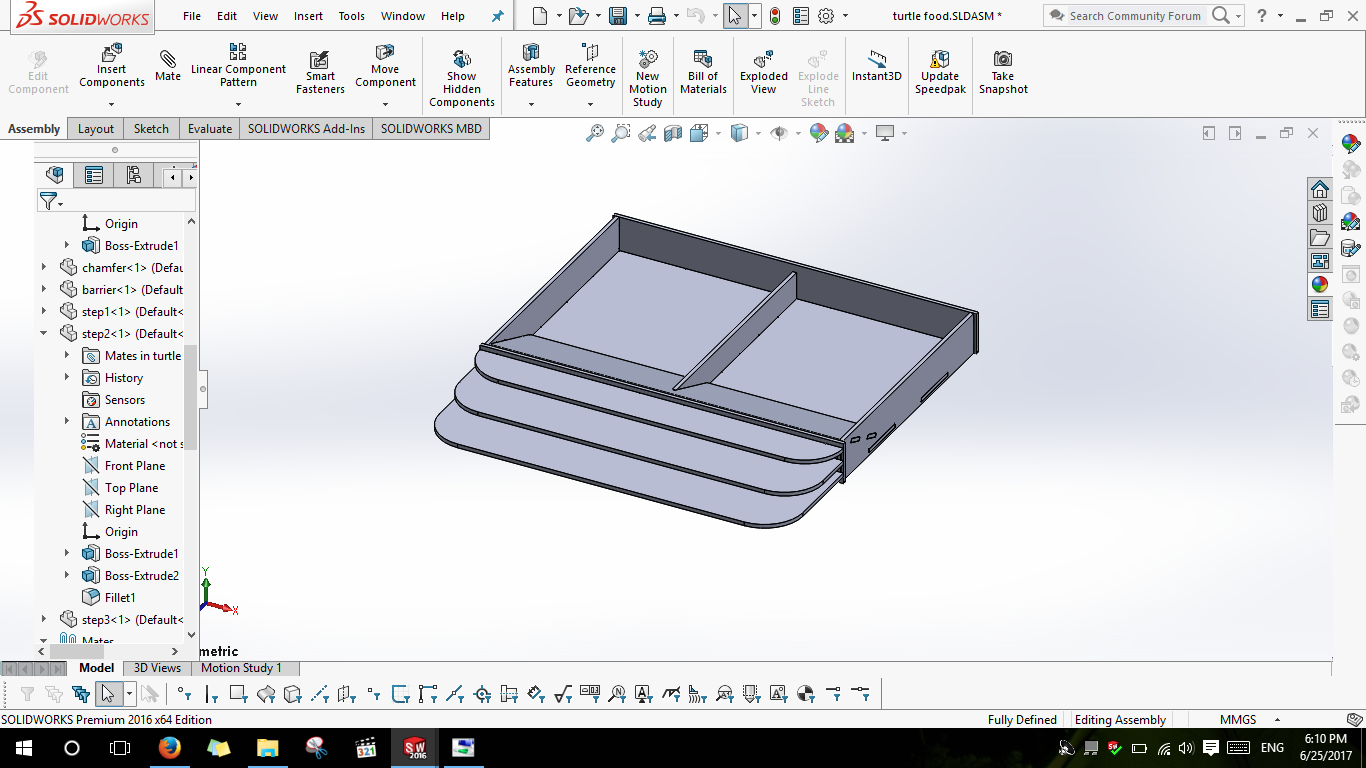Viewport: 1366px width, 768px height.
Task: Toggle the Select cursor tool in top toolbar
Action: pyautogui.click(x=735, y=16)
